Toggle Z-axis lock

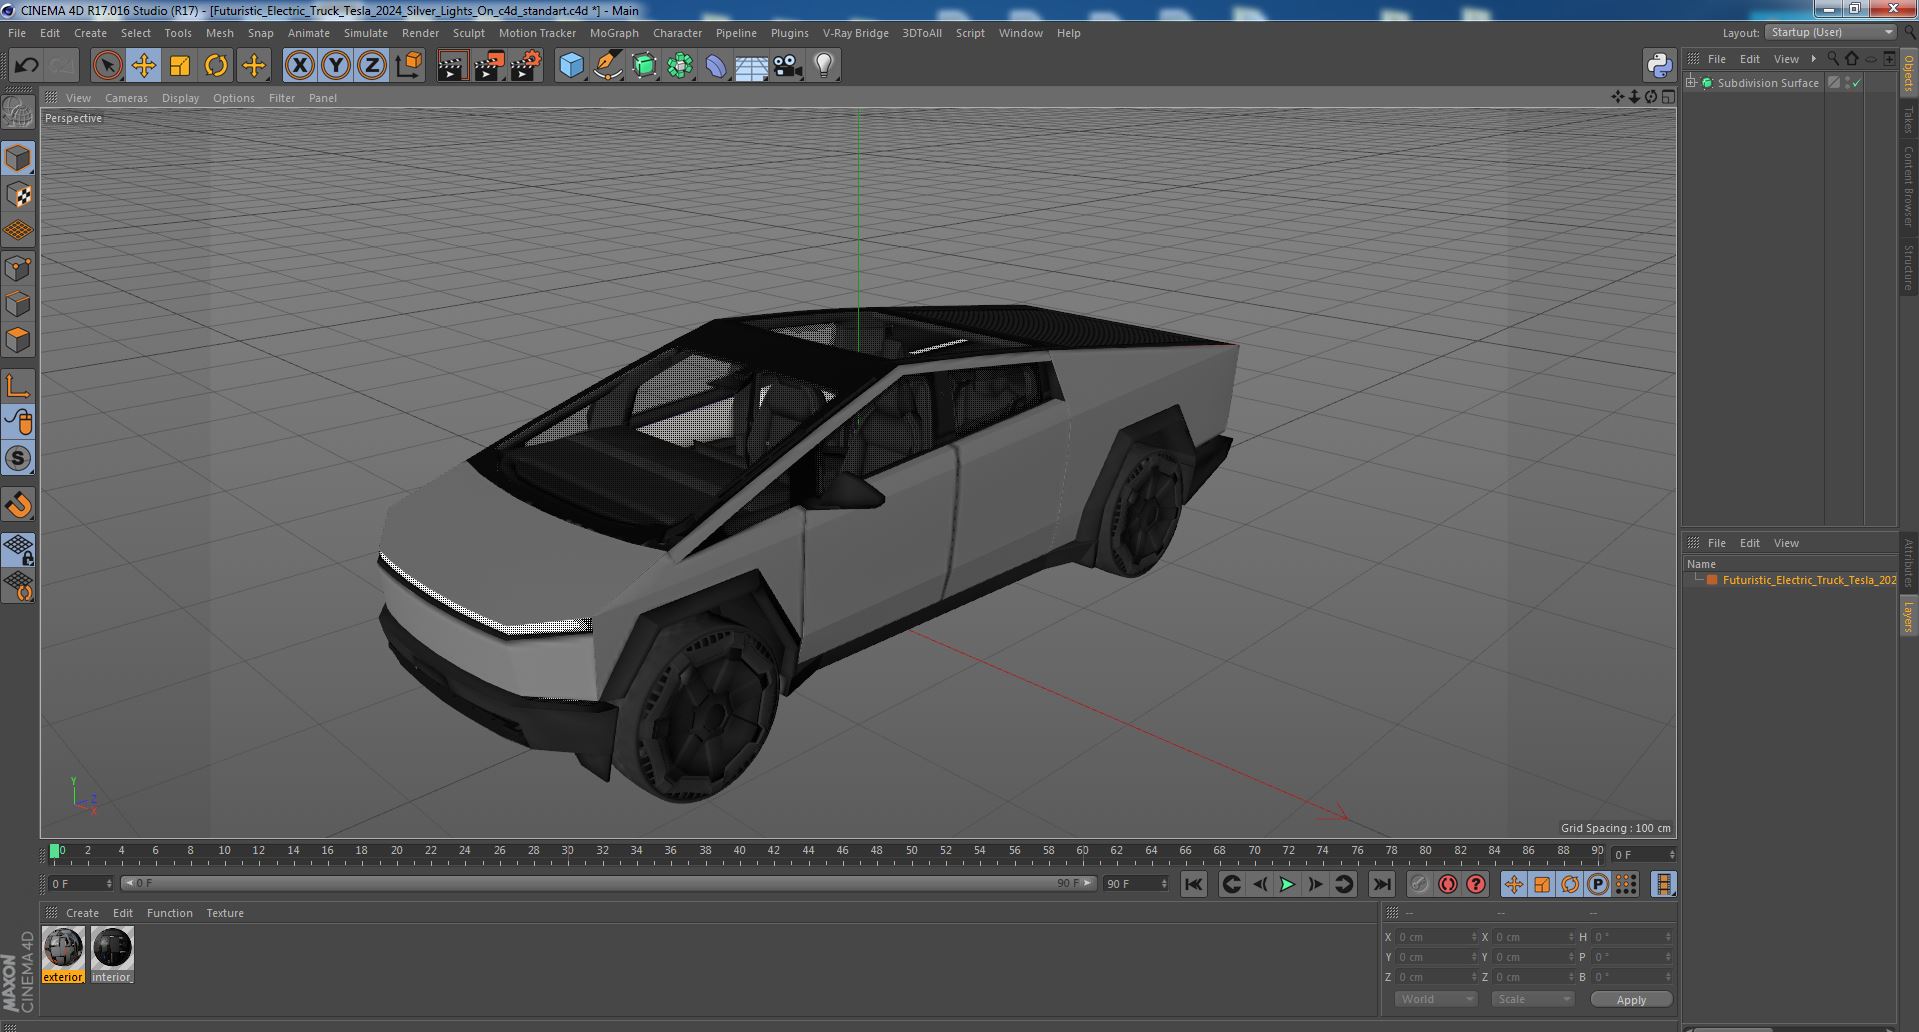(372, 66)
